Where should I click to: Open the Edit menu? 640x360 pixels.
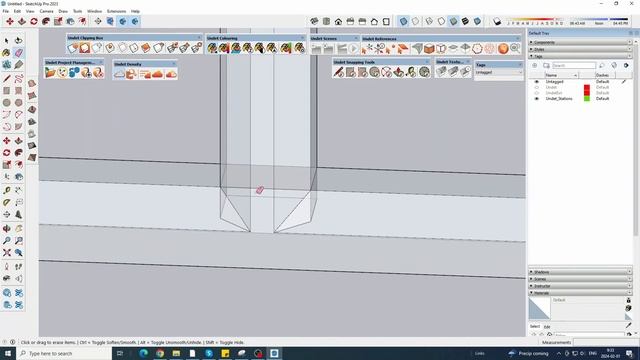(17, 11)
